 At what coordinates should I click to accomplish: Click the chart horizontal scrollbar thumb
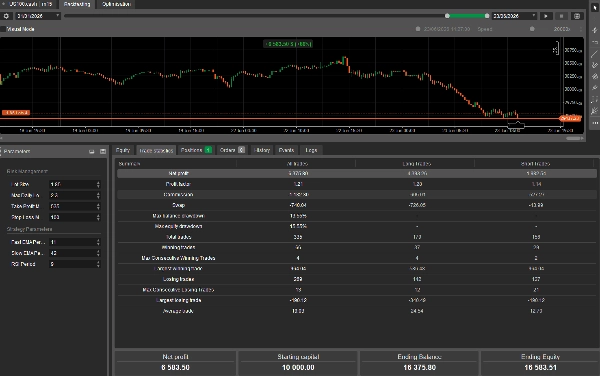[x=574, y=138]
